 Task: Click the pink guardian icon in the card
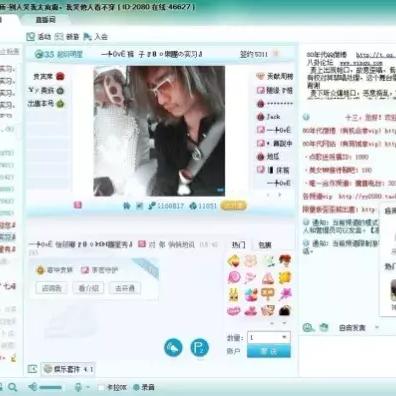pyautogui.click(x=85, y=270)
